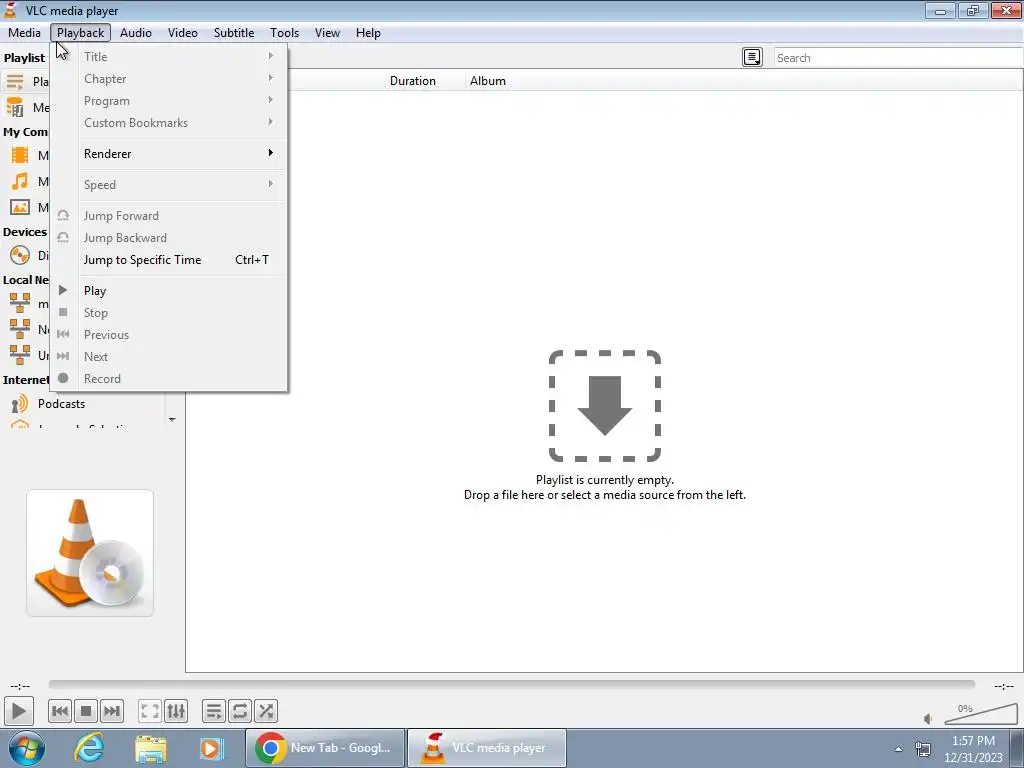Expand the Speed submenu
This screenshot has width=1024, height=768.
click(x=169, y=185)
